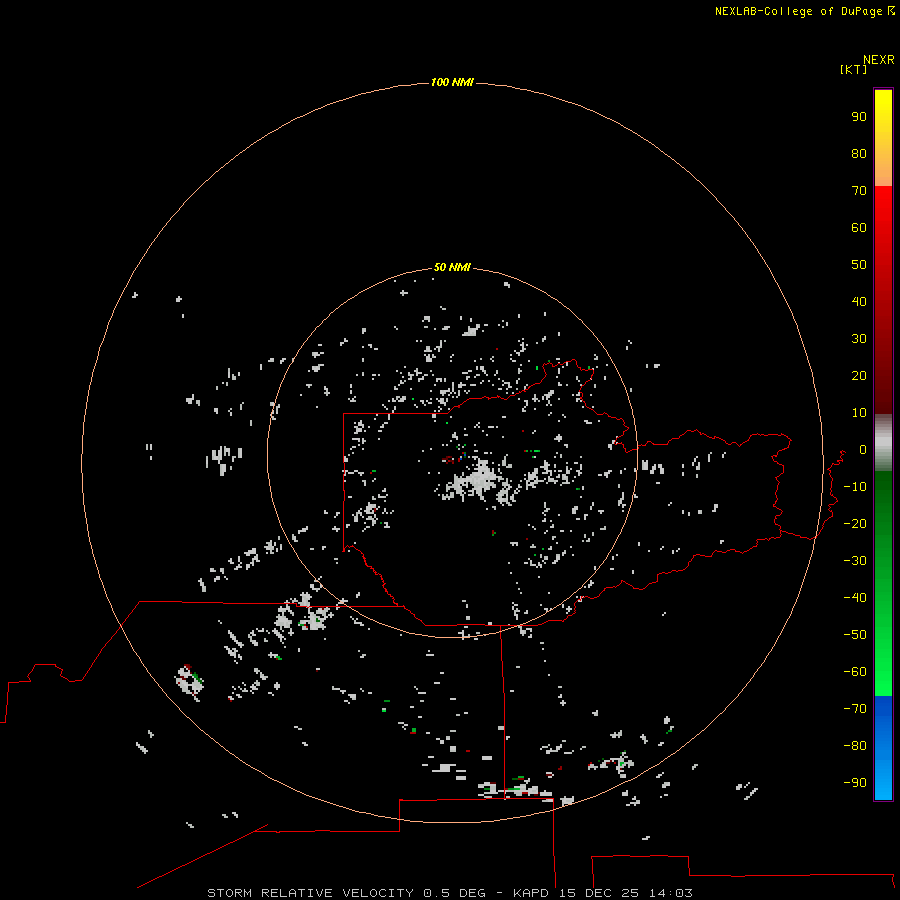Click the -40 value on the velocity scale
900x900 pixels.
click(x=855, y=598)
